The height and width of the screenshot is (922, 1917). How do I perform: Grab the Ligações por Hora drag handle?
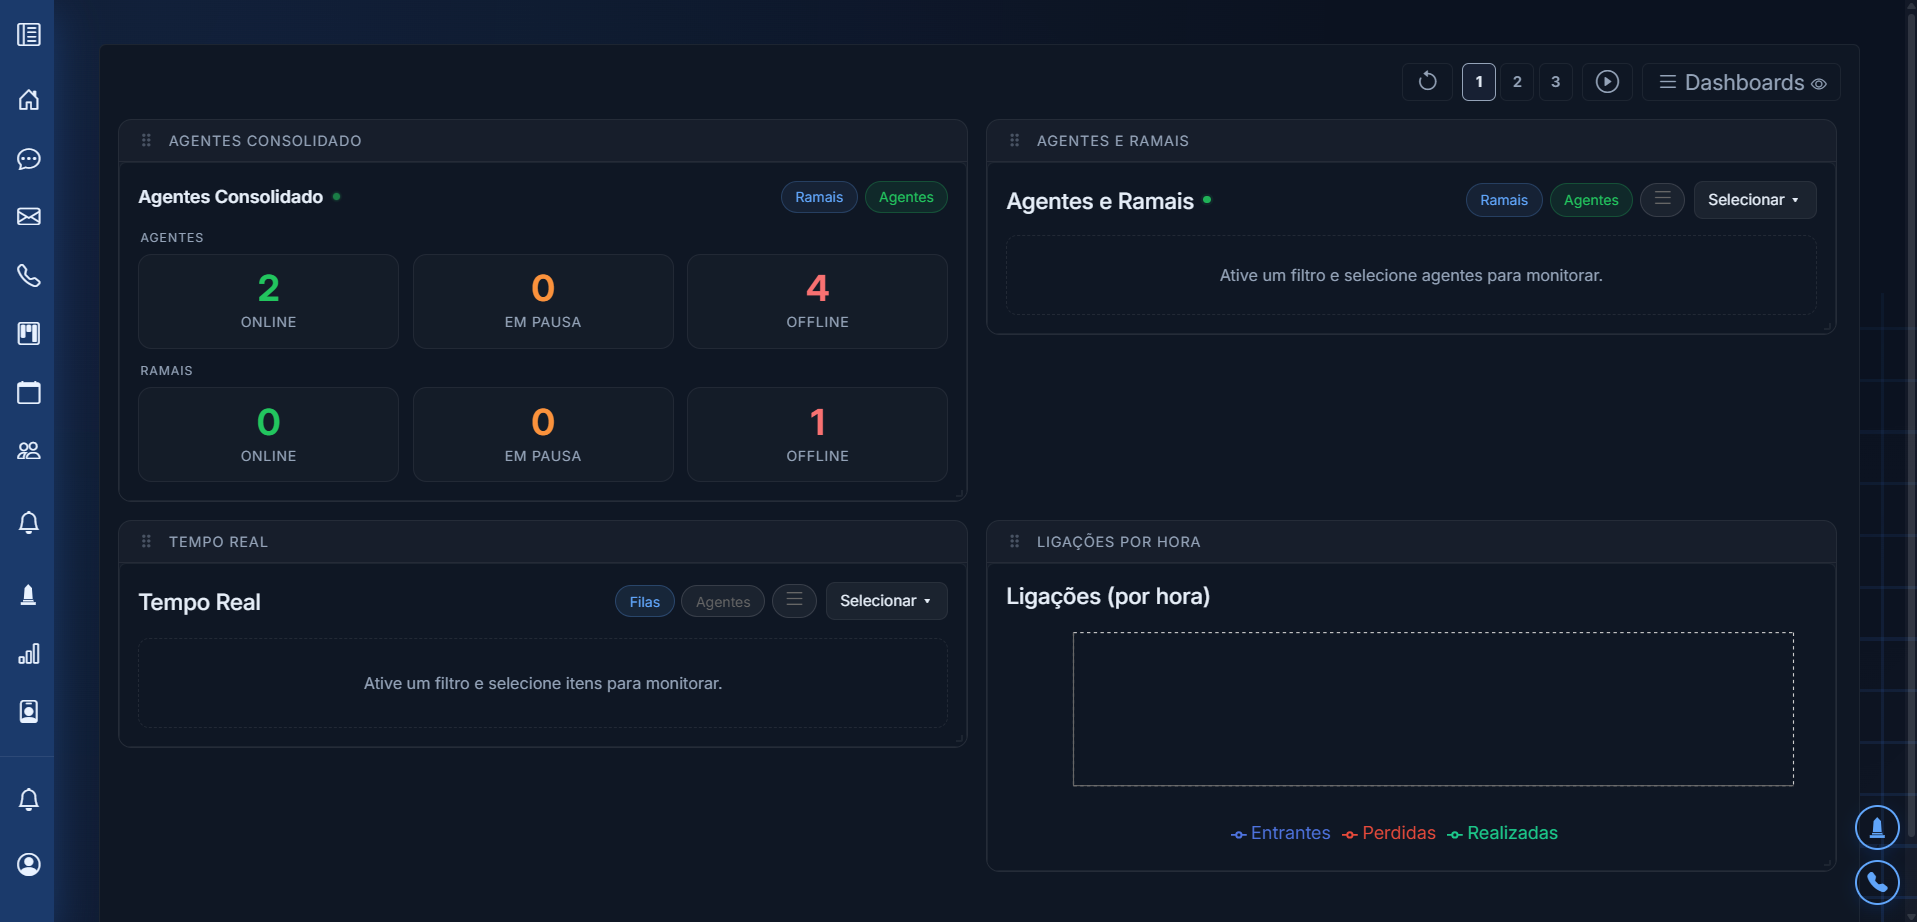click(x=1014, y=542)
